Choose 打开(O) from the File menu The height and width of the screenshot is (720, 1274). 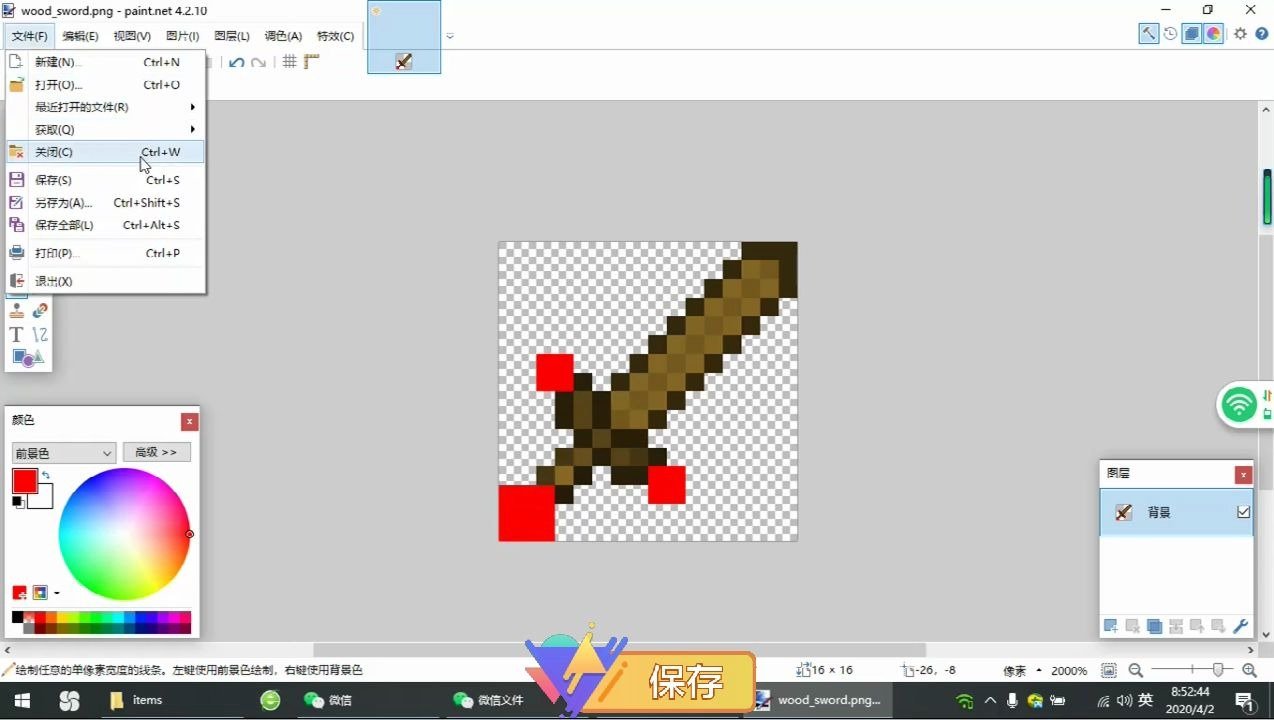105,85
